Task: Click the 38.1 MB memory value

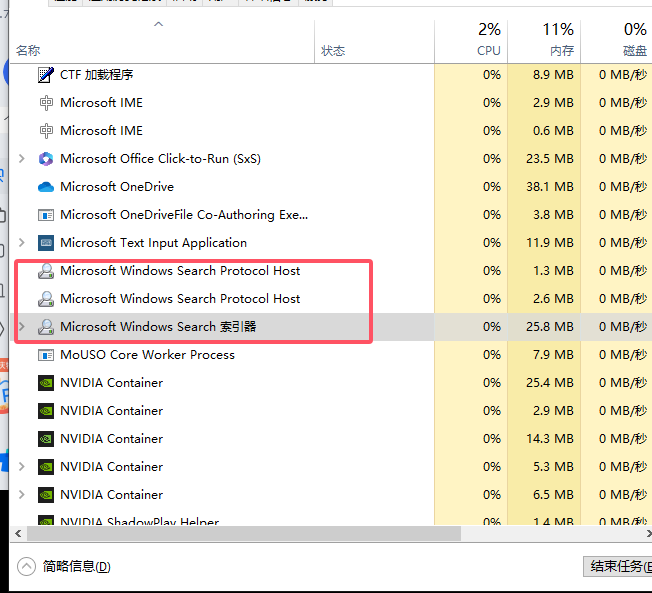Action: [x=550, y=187]
